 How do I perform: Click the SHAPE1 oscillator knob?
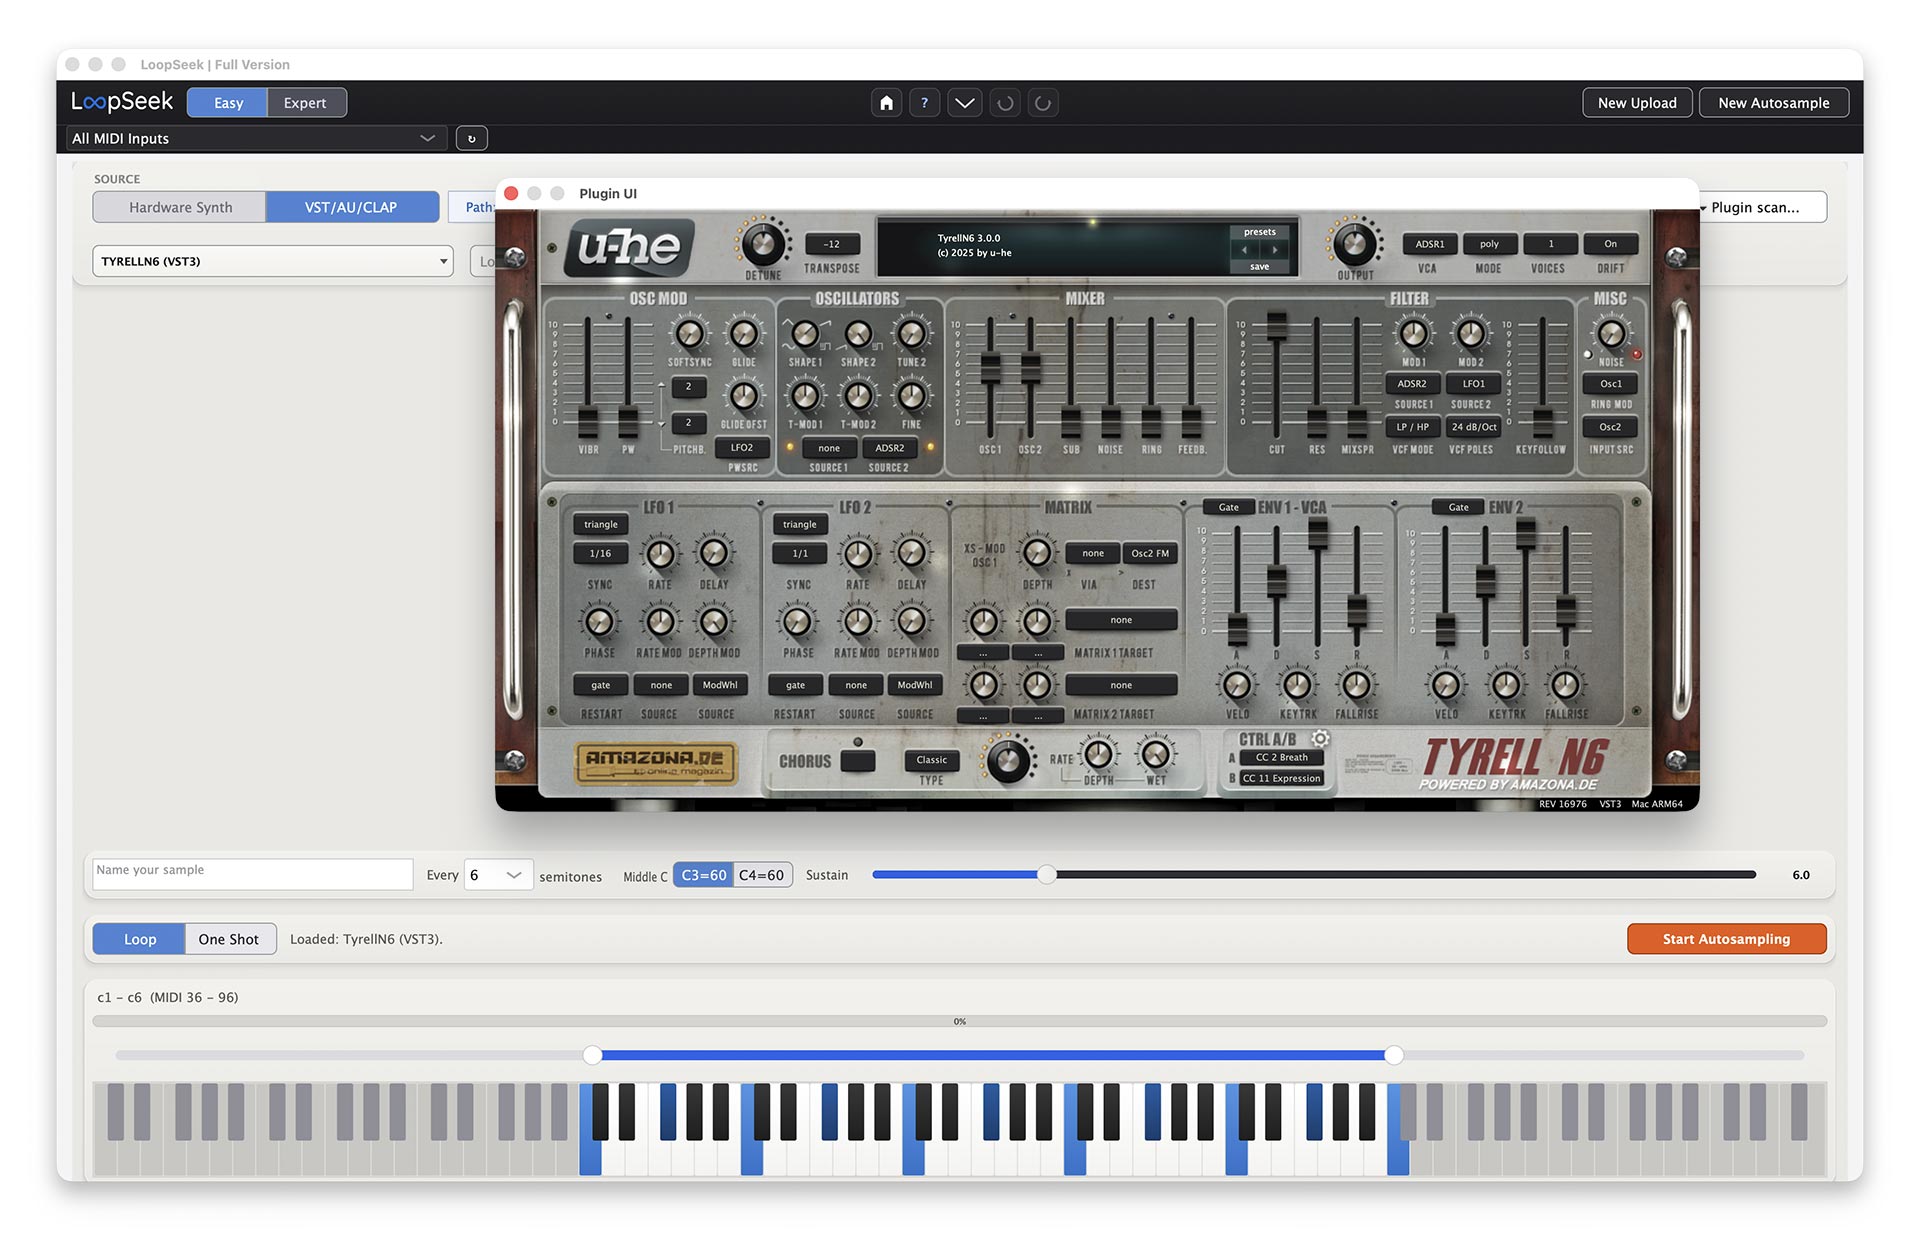[x=805, y=334]
